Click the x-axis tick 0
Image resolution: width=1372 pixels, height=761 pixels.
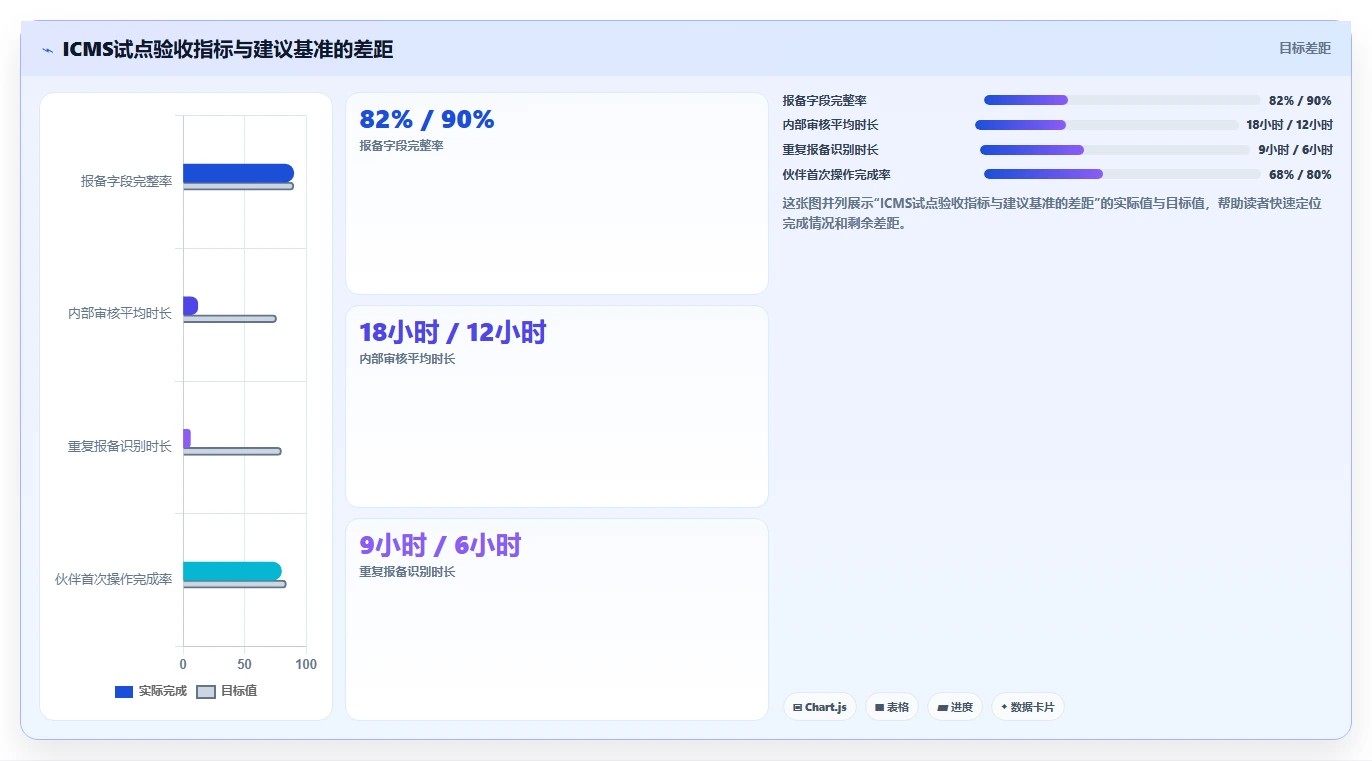(183, 665)
